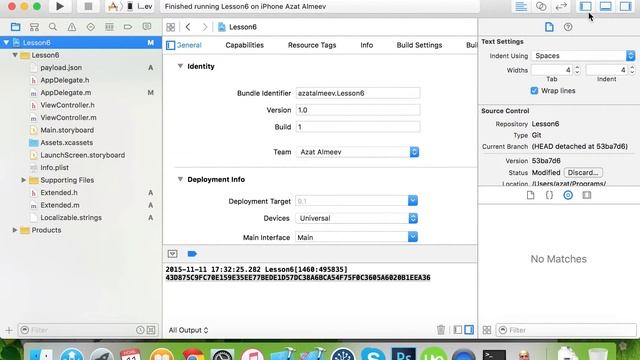Screen dimensions: 640x360
Task: Show the Quick Help inspector
Action: [568, 27]
